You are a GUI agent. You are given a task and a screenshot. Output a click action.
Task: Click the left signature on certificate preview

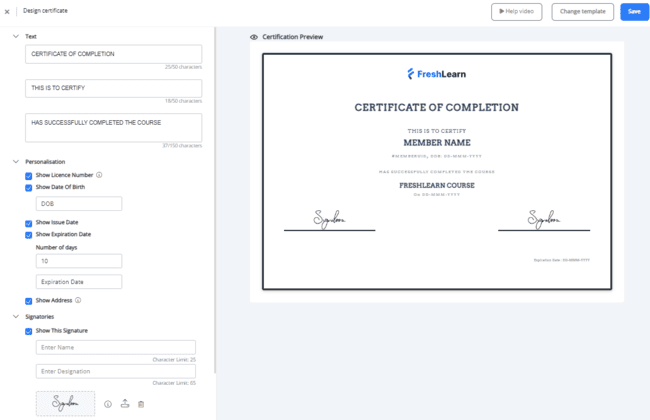coord(329,219)
